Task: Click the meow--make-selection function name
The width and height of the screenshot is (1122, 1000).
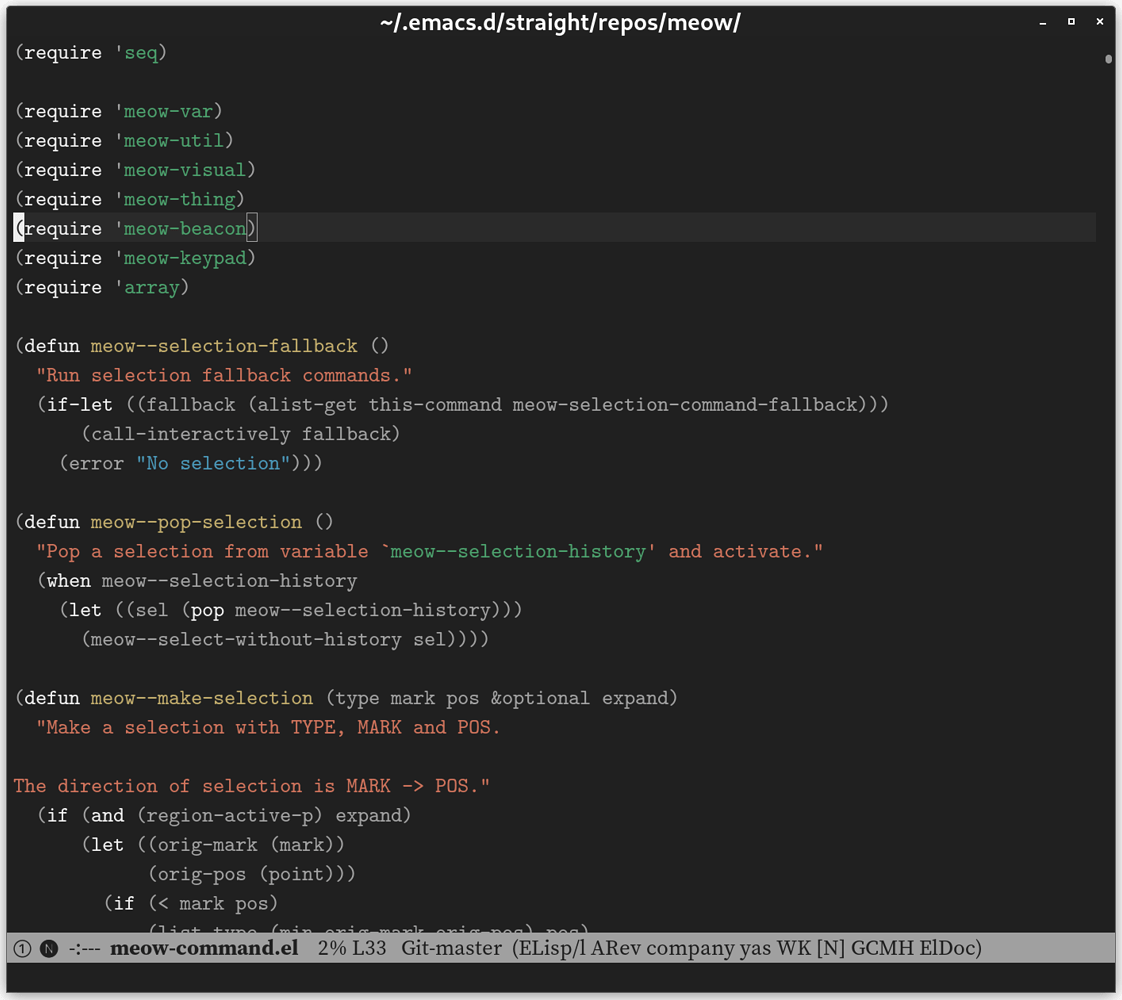Action: (201, 697)
